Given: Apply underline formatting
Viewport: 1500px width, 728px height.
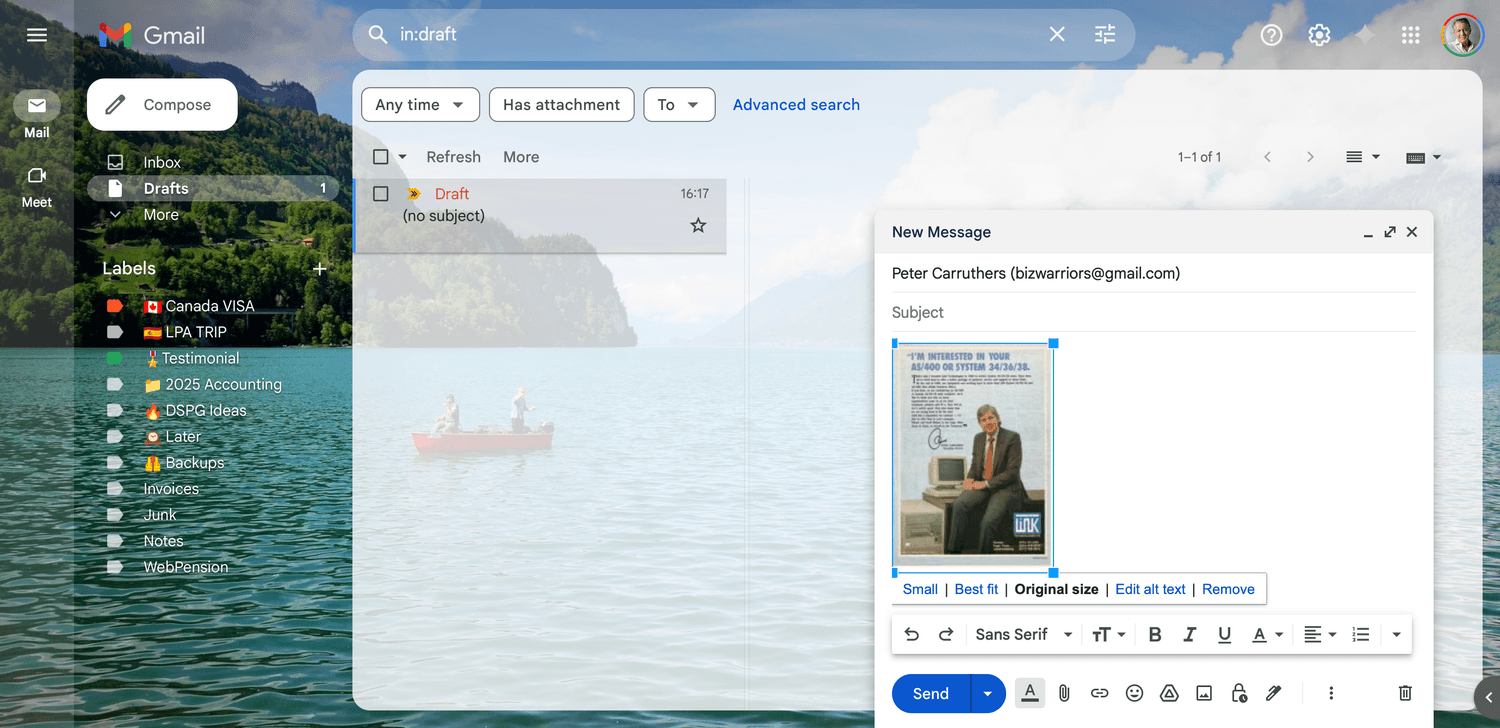Looking at the screenshot, I should (x=1224, y=634).
